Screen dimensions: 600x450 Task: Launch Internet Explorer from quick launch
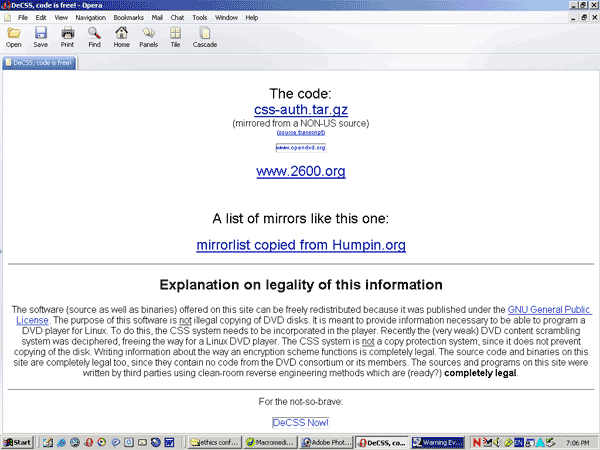(x=61, y=443)
